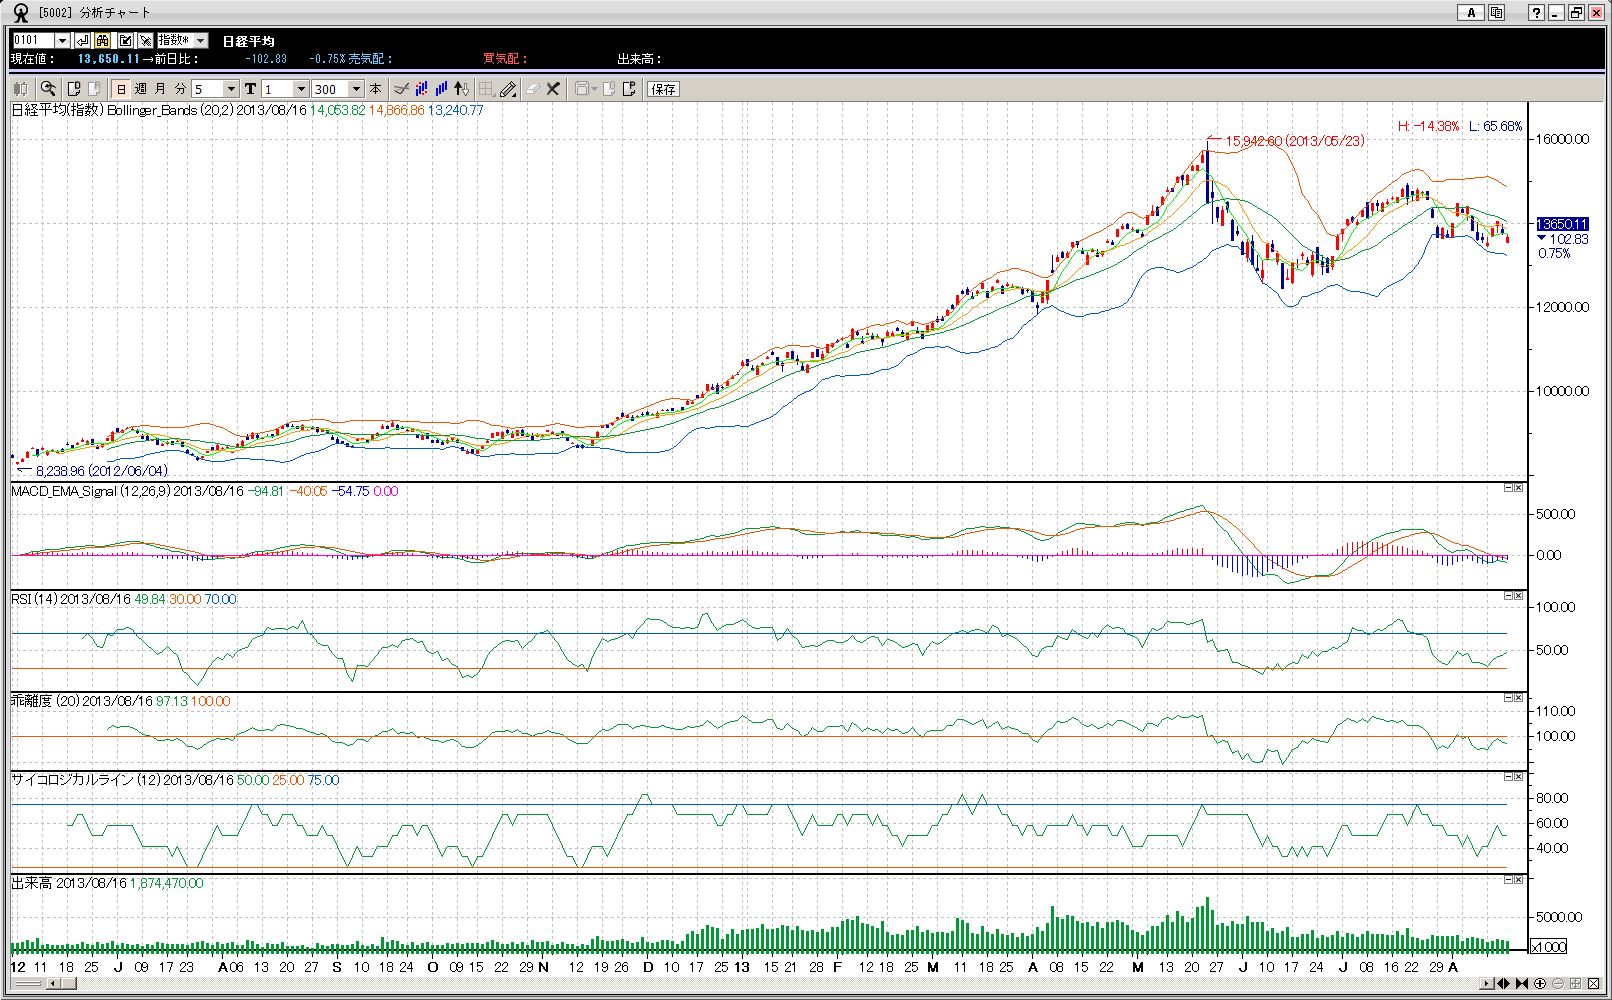Image resolution: width=1612 pixels, height=1000 pixels.
Task: Expand the 300 bar count dropdown
Action: pos(356,89)
